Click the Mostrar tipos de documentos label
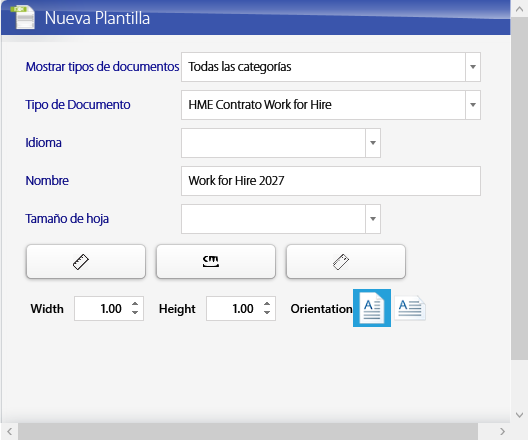This screenshot has height=440, width=528. [102, 67]
